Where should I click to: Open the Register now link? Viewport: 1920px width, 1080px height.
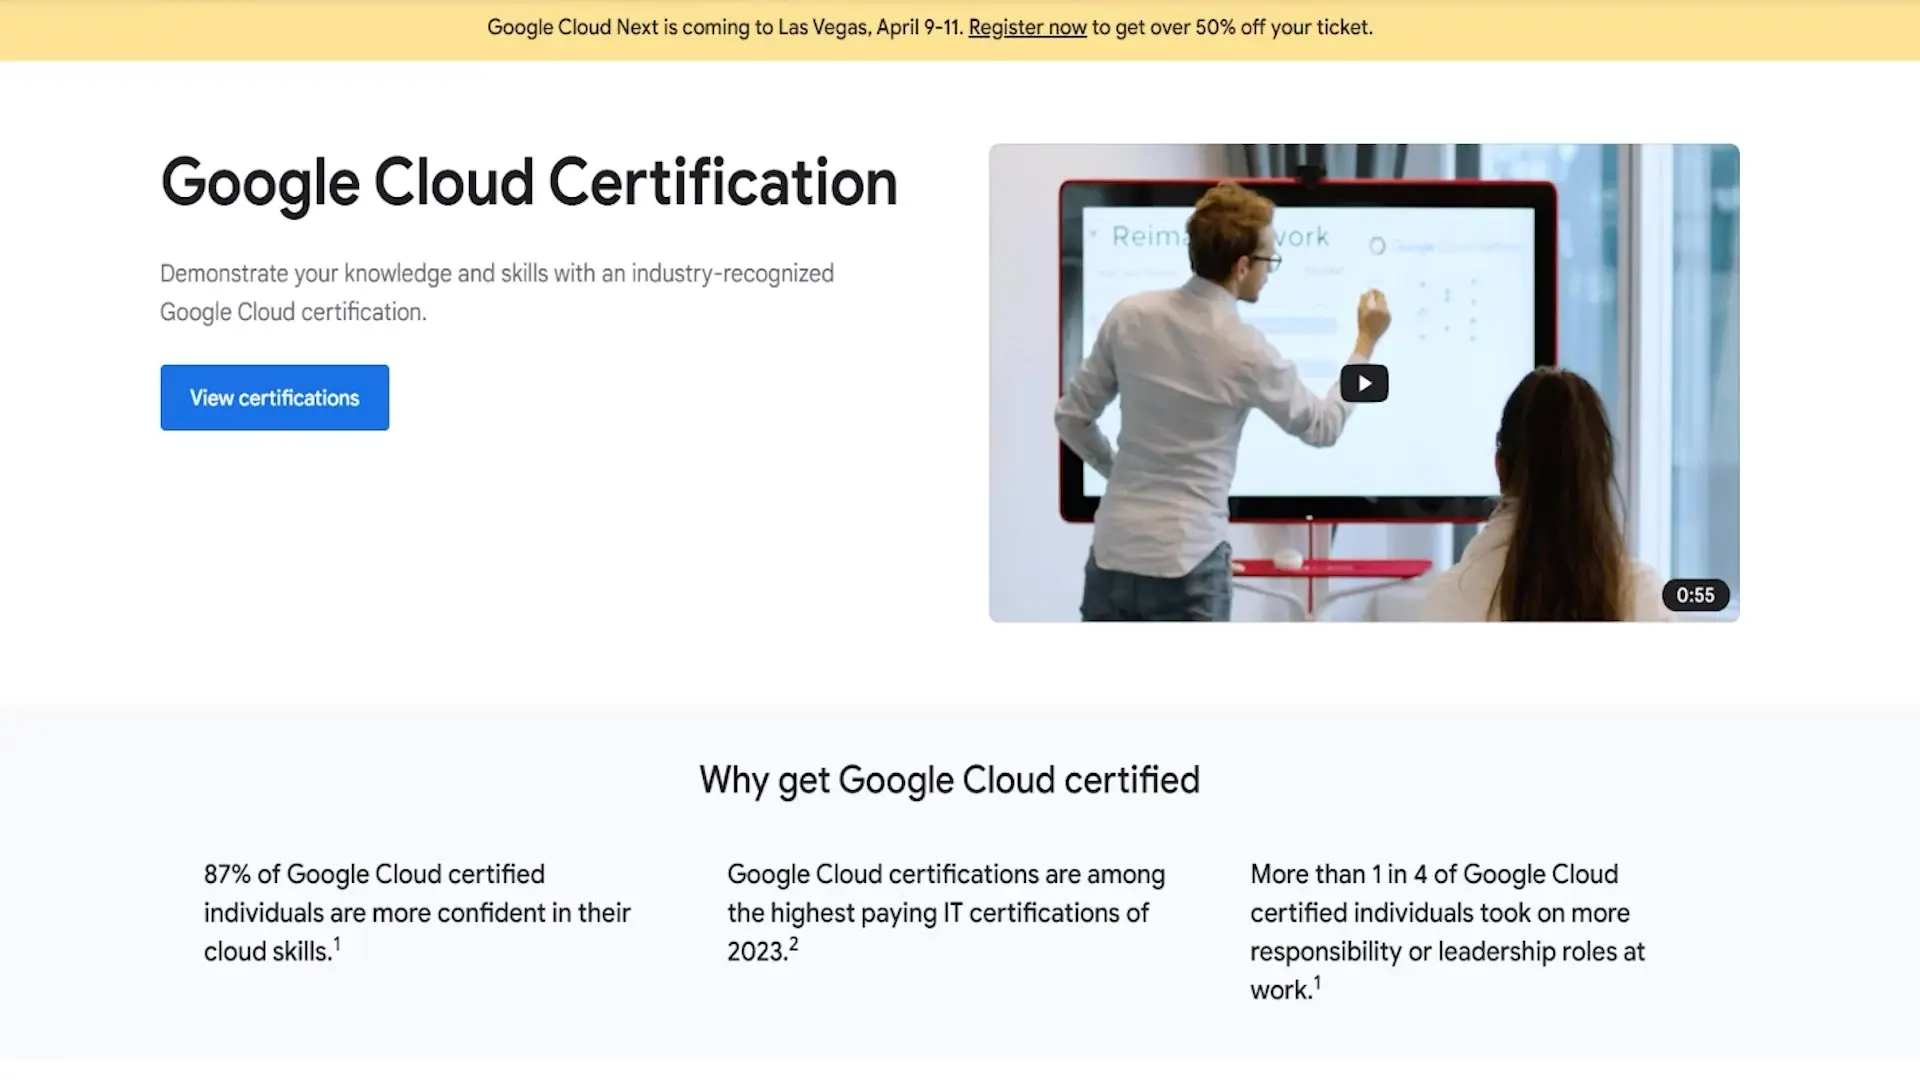(x=1027, y=27)
